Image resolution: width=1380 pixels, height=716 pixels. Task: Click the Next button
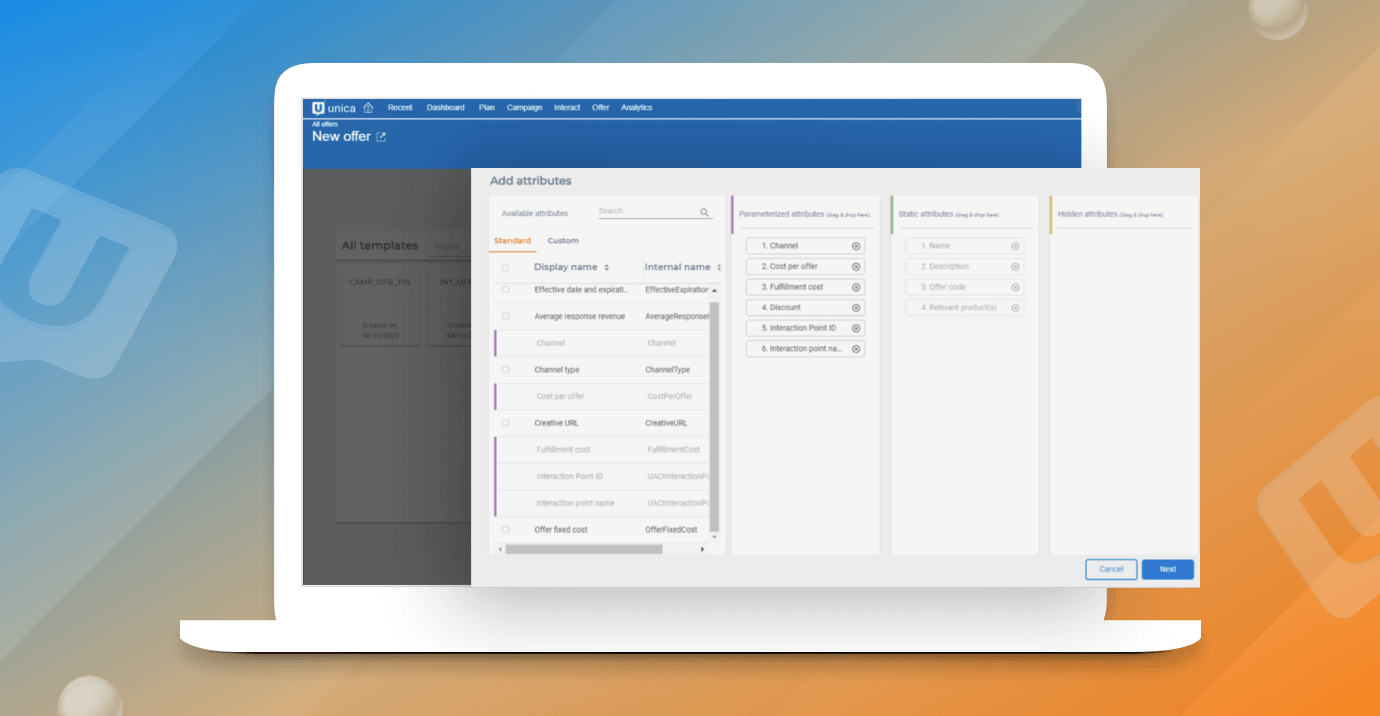pos(1168,569)
